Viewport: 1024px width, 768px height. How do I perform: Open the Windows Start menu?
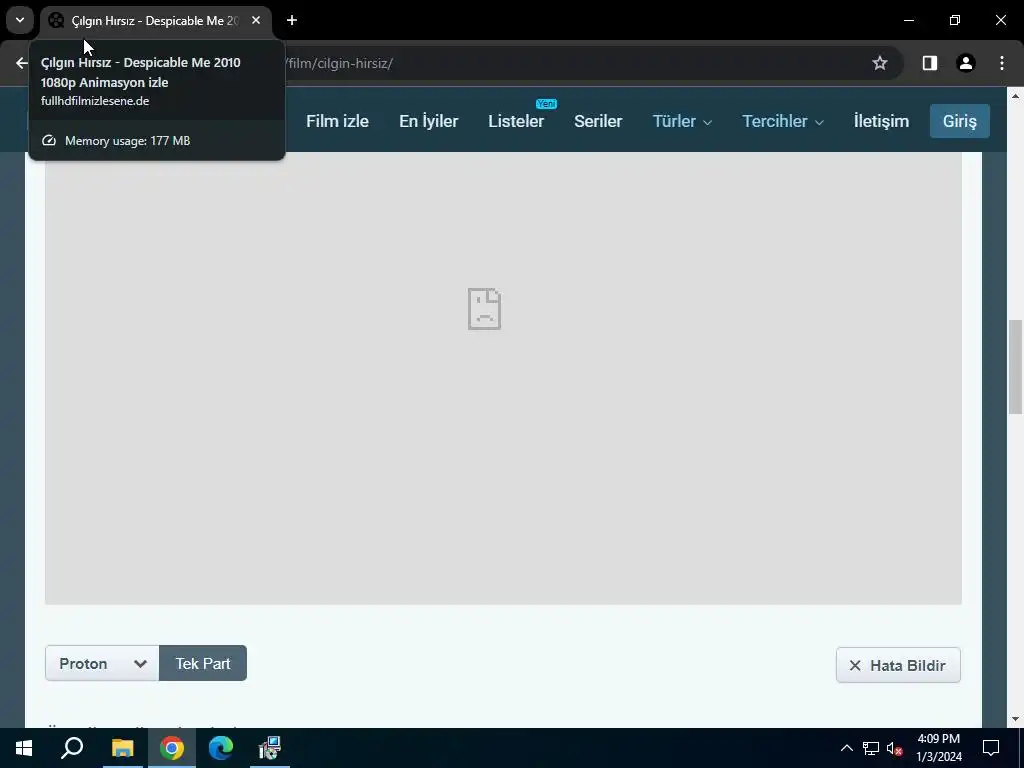tap(24, 748)
